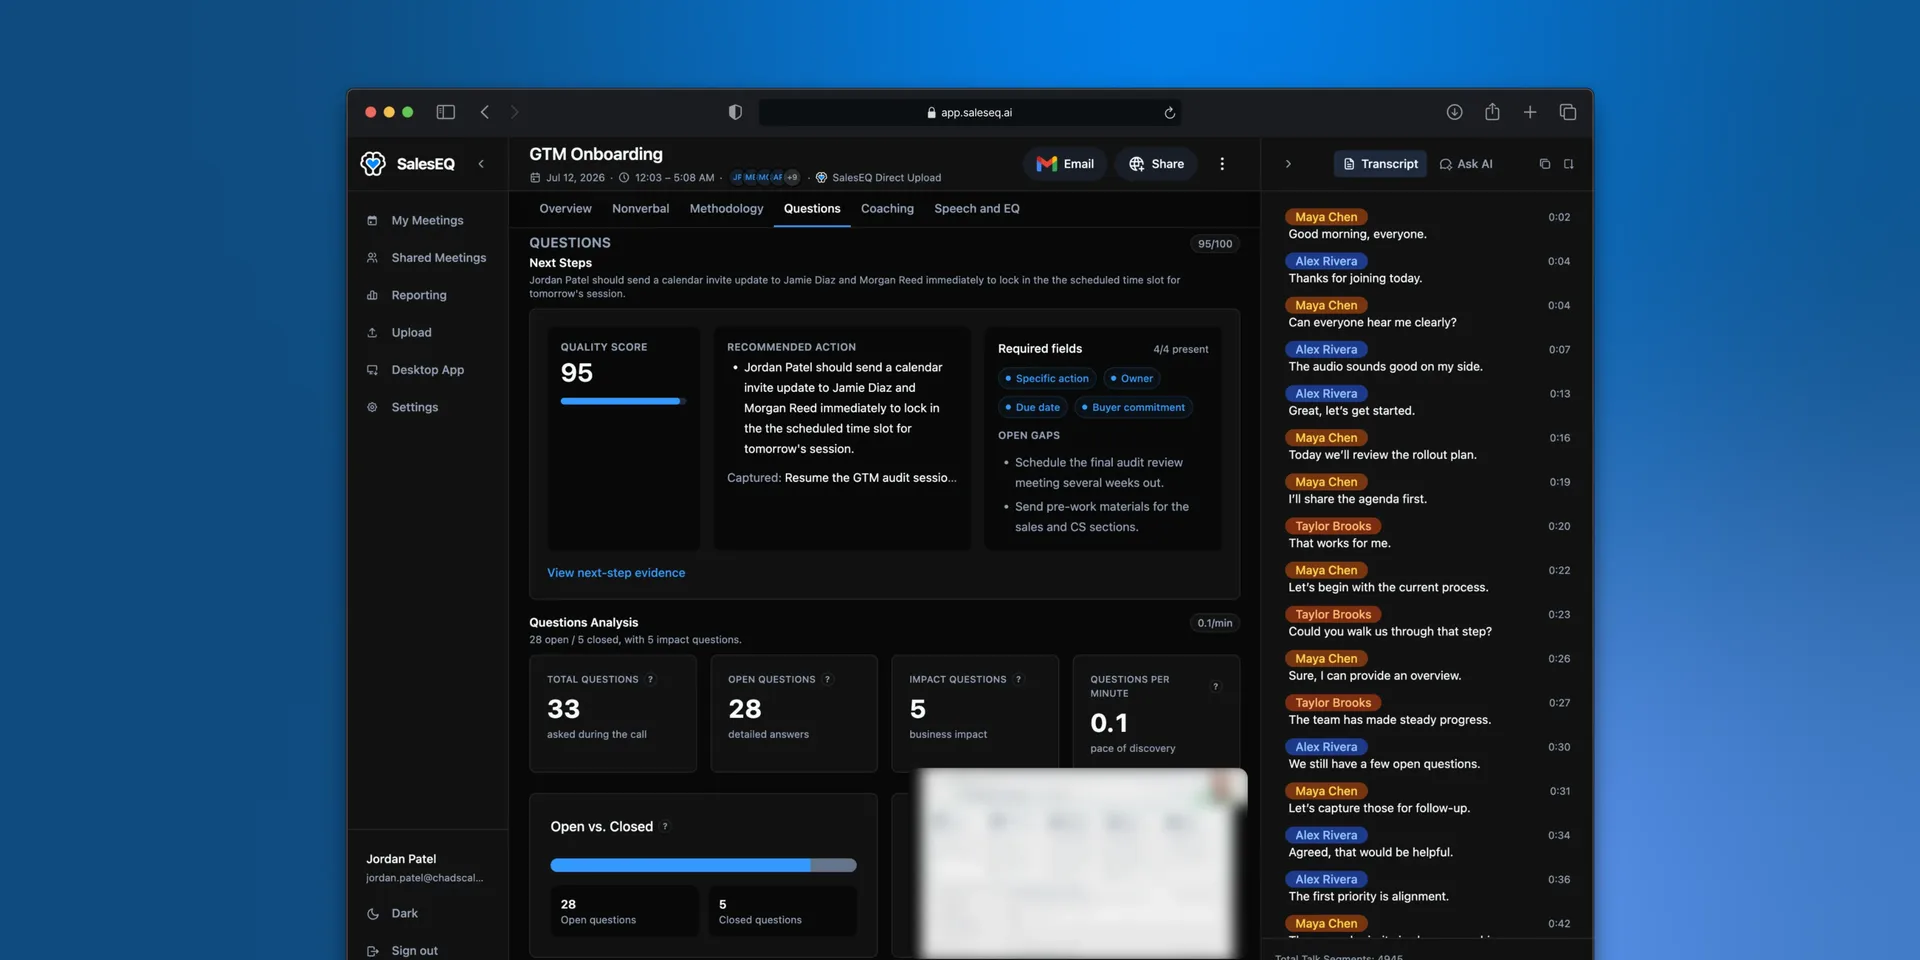Go back with the browser back arrow

click(x=485, y=112)
